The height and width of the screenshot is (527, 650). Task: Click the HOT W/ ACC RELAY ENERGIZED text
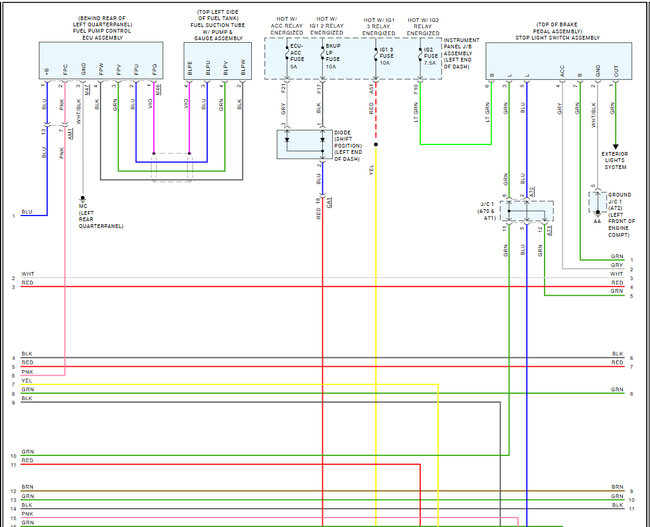pyautogui.click(x=287, y=26)
